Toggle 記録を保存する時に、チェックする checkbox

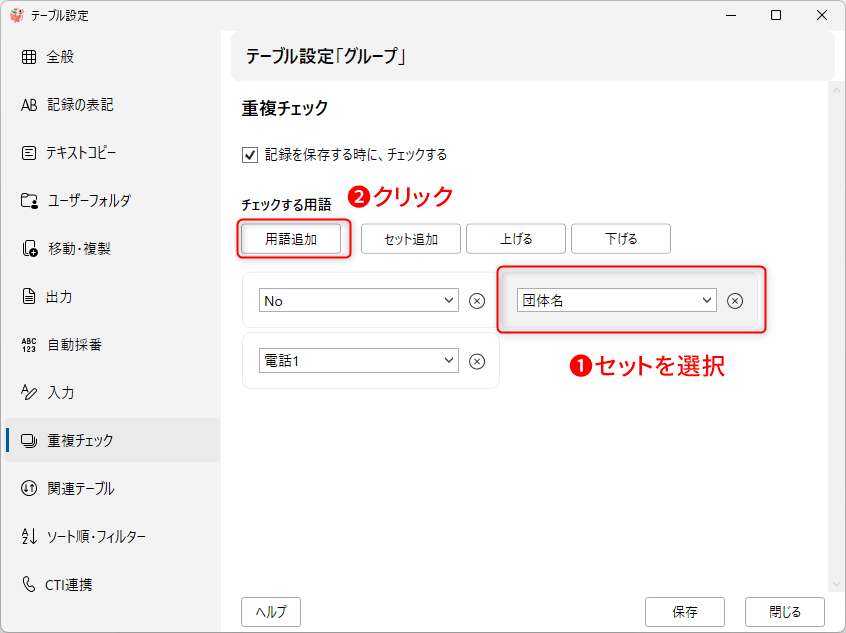(250, 155)
